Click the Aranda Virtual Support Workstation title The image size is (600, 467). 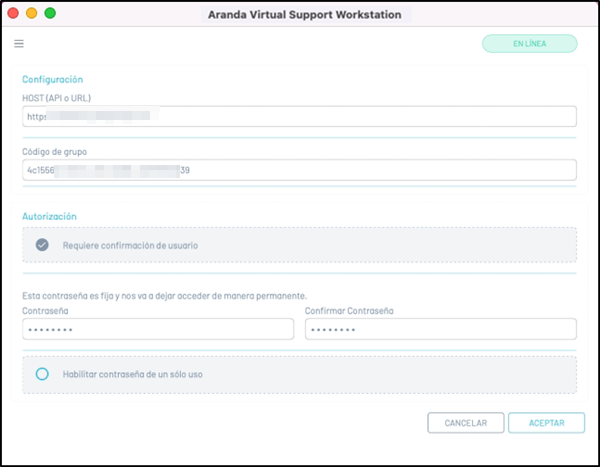click(304, 15)
